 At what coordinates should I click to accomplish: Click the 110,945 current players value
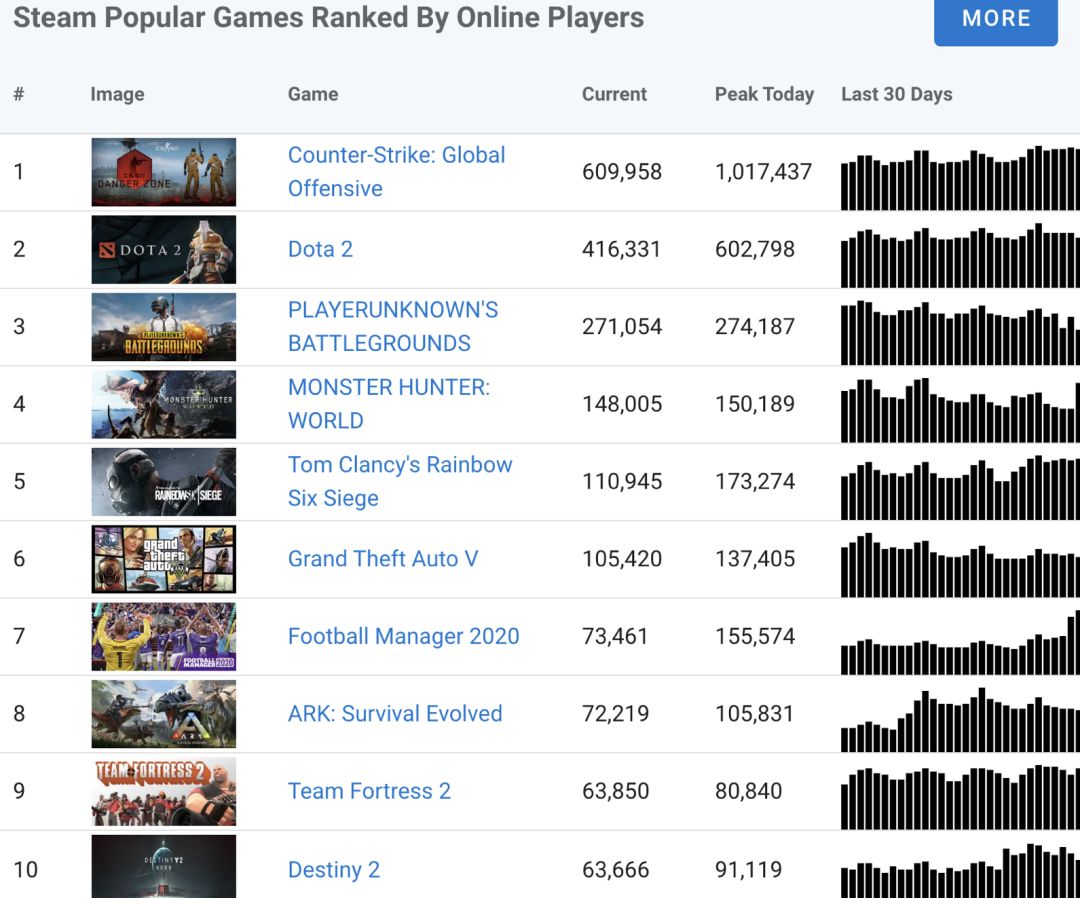coord(622,481)
